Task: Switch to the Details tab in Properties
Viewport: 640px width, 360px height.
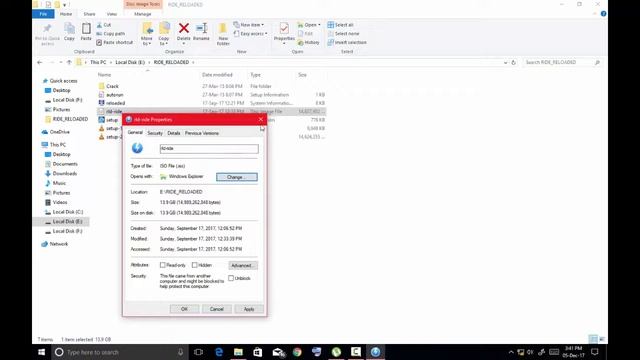Action: point(173,133)
